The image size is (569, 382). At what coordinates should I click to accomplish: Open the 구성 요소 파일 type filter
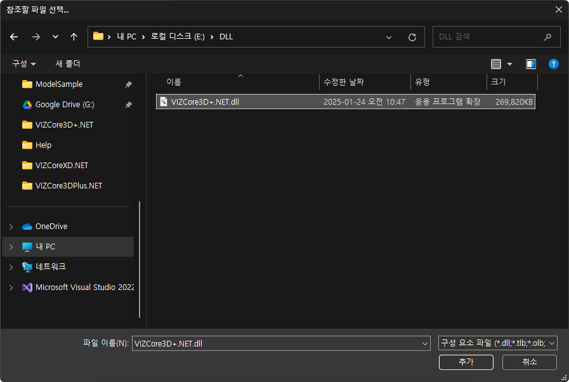point(498,343)
